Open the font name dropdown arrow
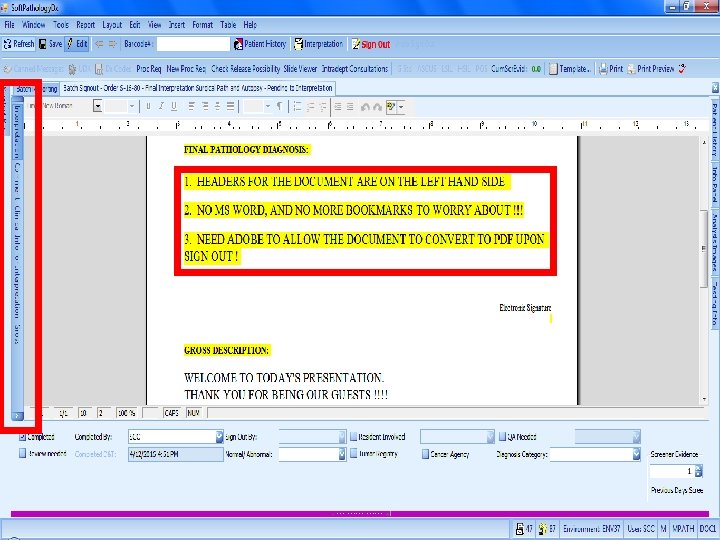Screen dimensions: 720x540 coord(97,107)
